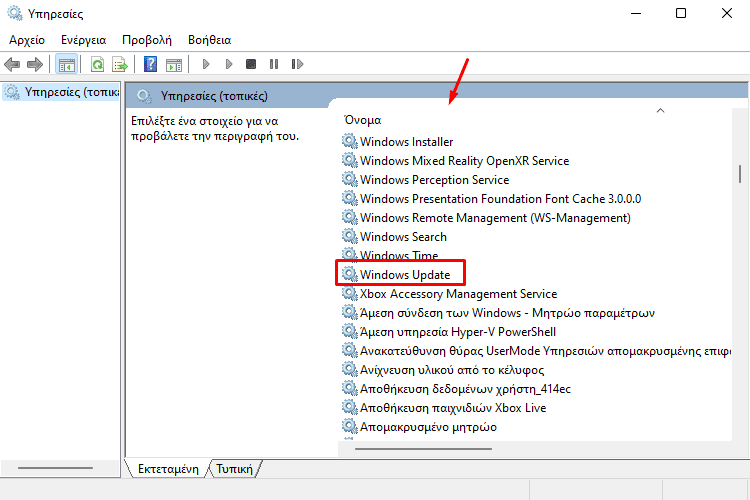Open the Αρχείο menu
The height and width of the screenshot is (500, 750).
[x=27, y=40]
